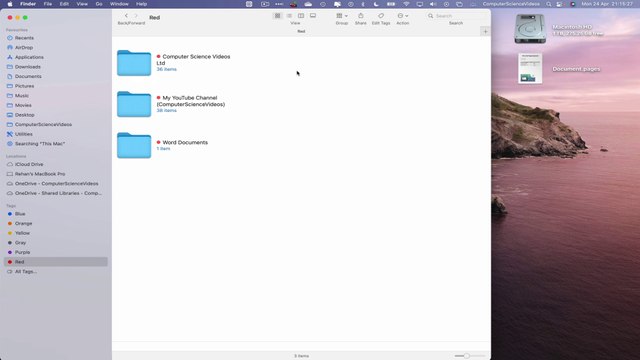
Task: Click the 'My YouTube Channel' folder name
Action: pyautogui.click(x=191, y=101)
